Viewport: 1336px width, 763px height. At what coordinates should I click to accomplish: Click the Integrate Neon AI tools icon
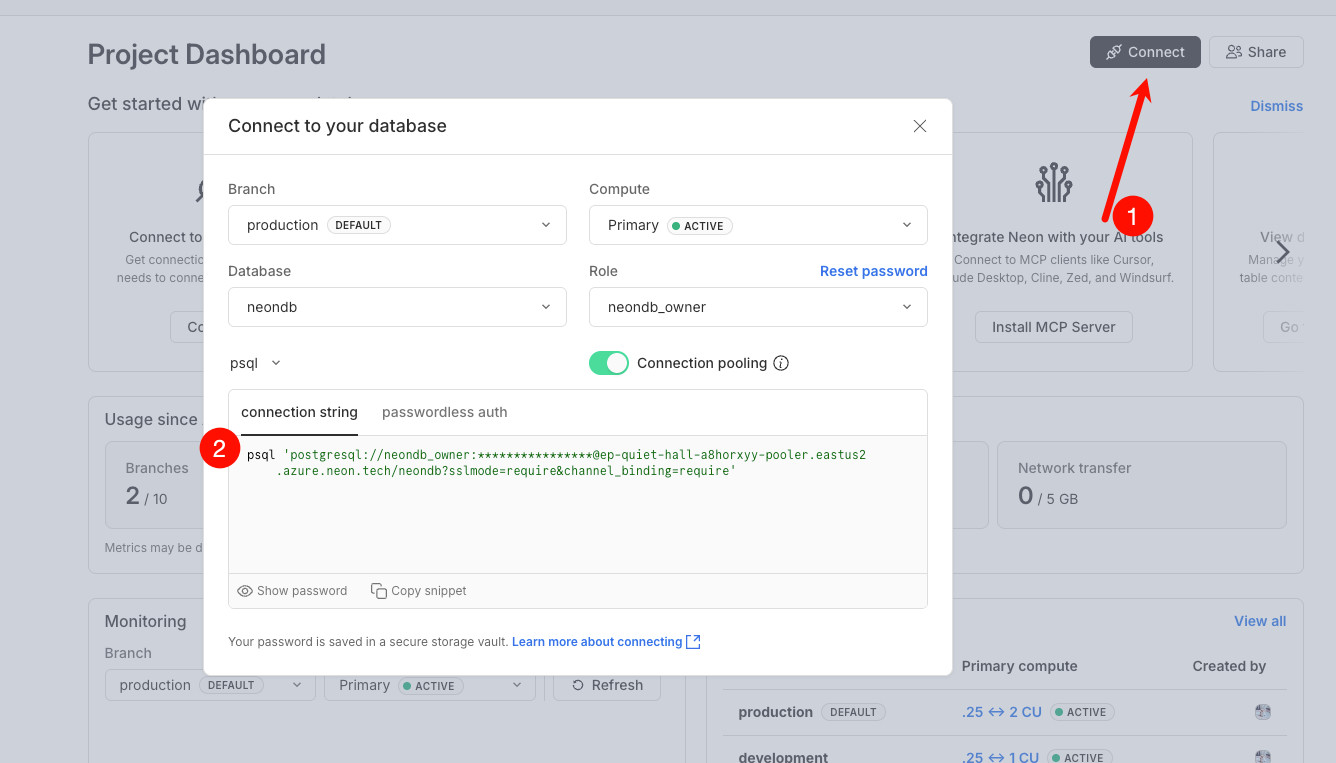(1054, 183)
